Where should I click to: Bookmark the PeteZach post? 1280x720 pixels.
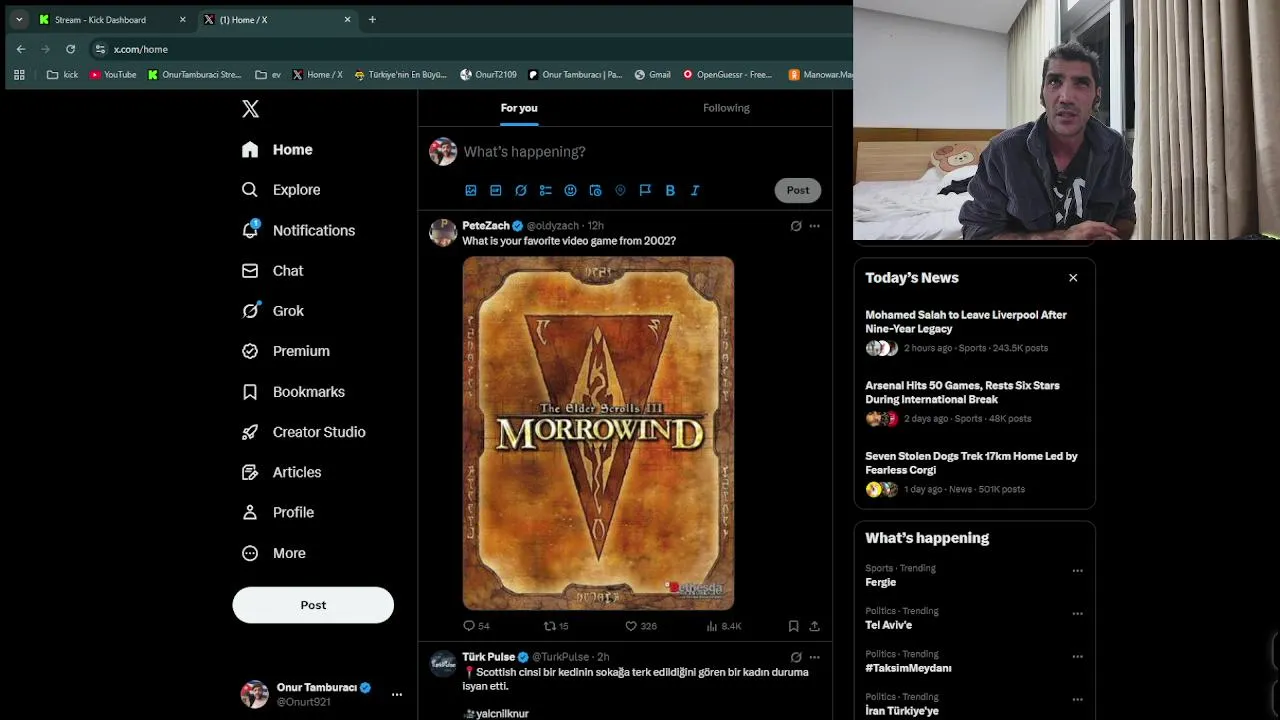793,626
